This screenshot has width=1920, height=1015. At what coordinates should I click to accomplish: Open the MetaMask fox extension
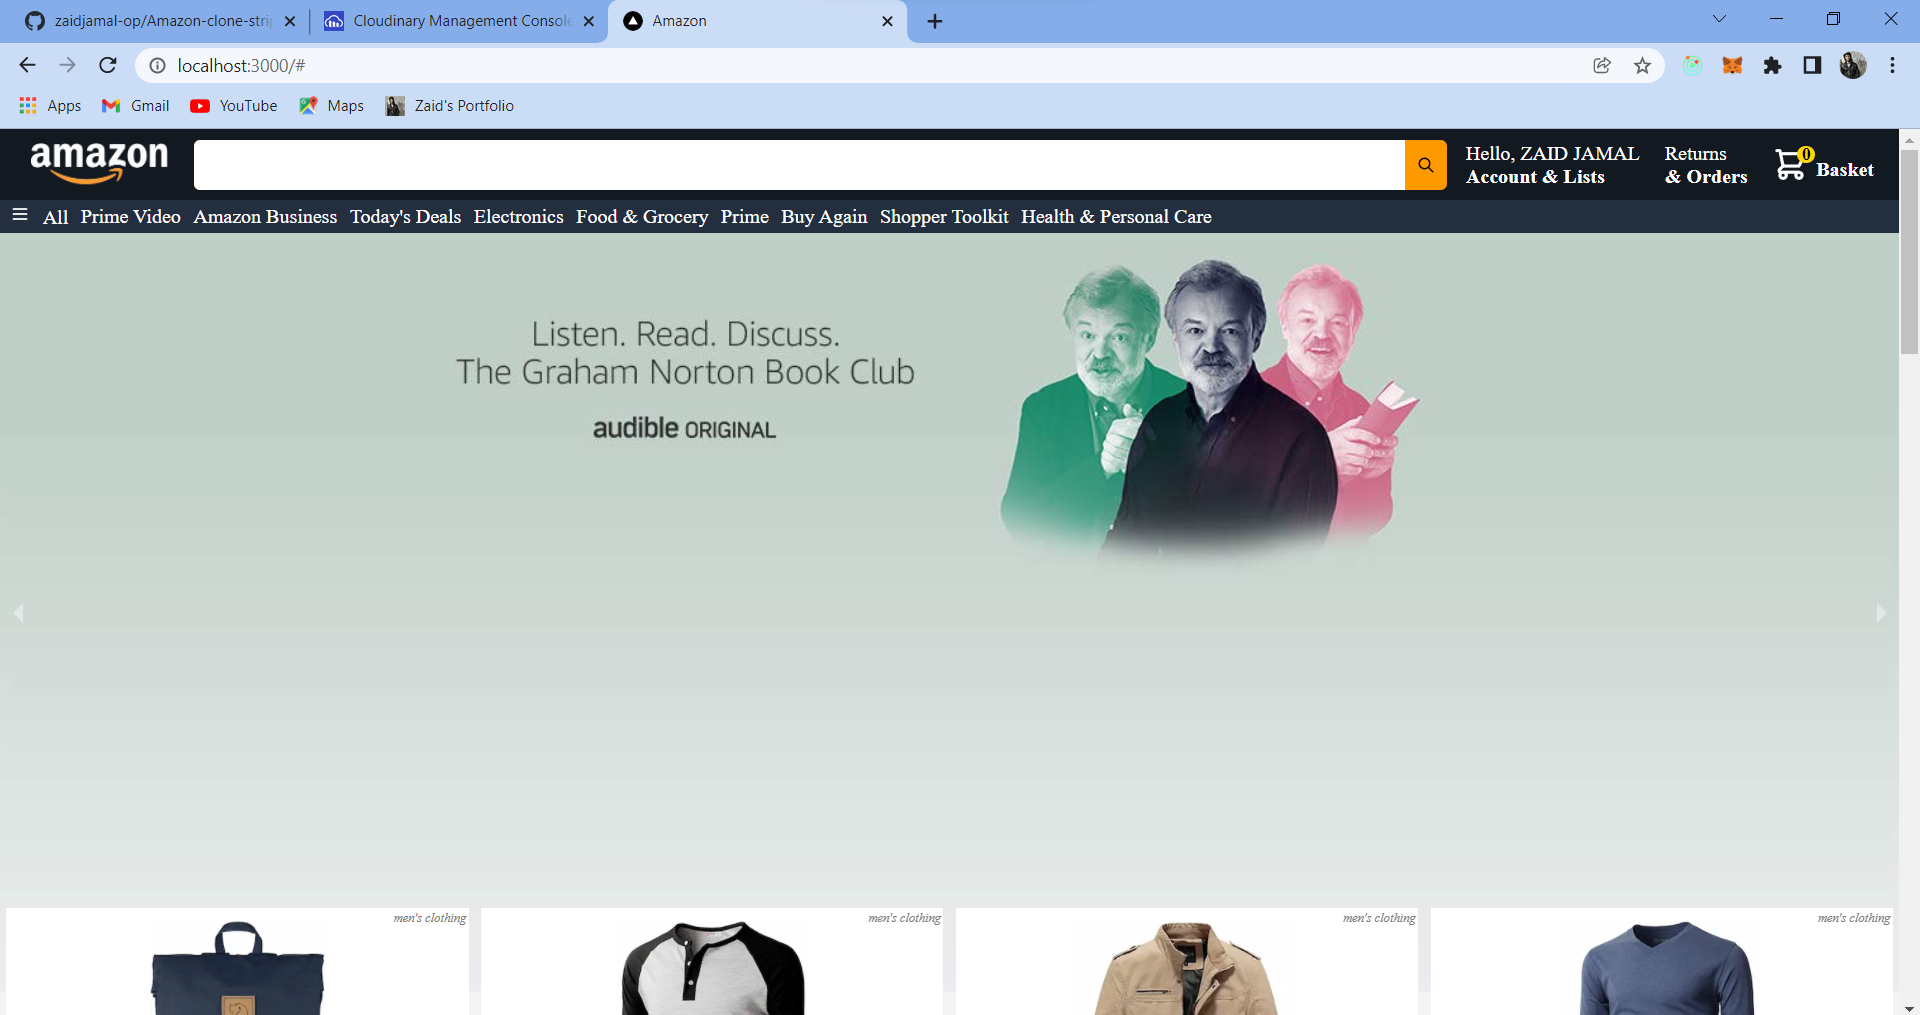pyautogui.click(x=1732, y=65)
